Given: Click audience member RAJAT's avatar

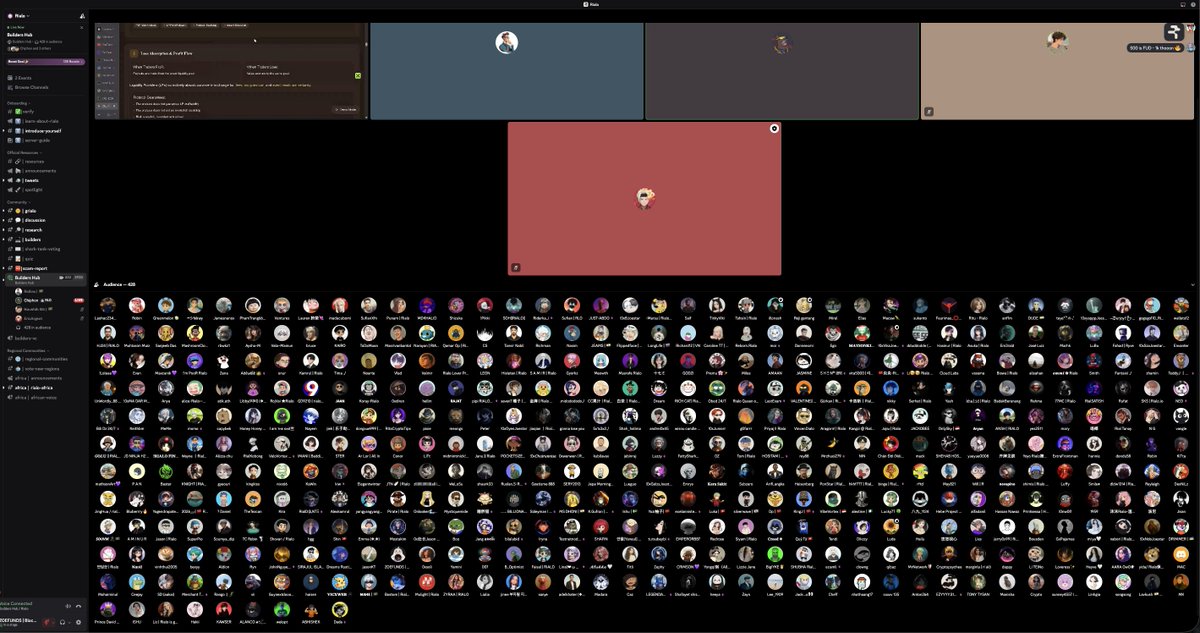Looking at the screenshot, I should pos(456,388).
